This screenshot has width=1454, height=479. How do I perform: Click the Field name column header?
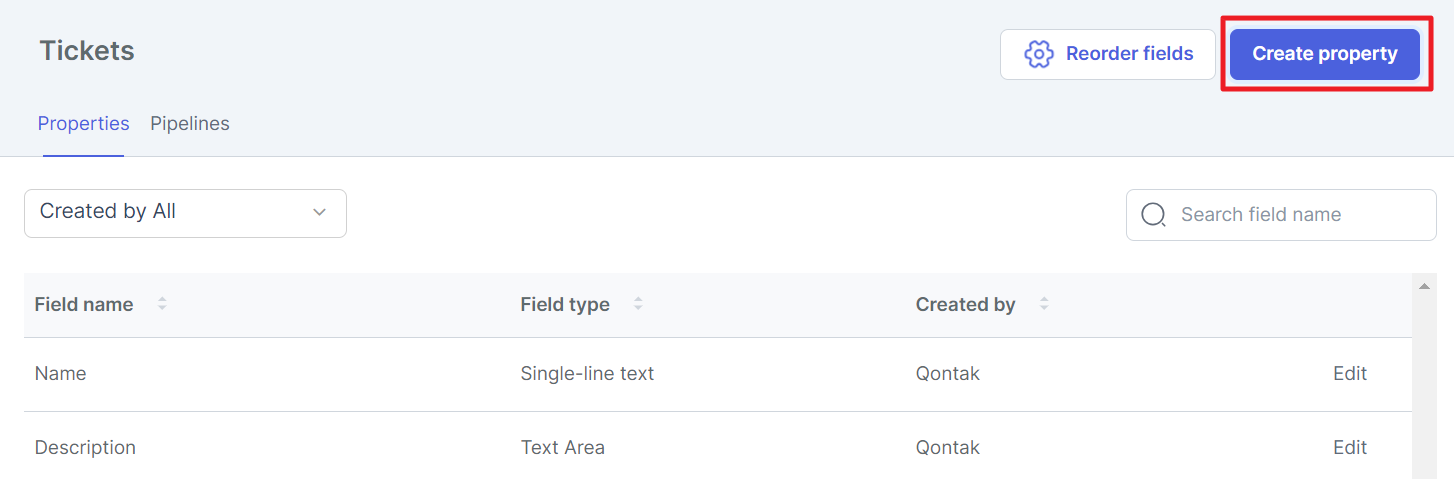(84, 305)
